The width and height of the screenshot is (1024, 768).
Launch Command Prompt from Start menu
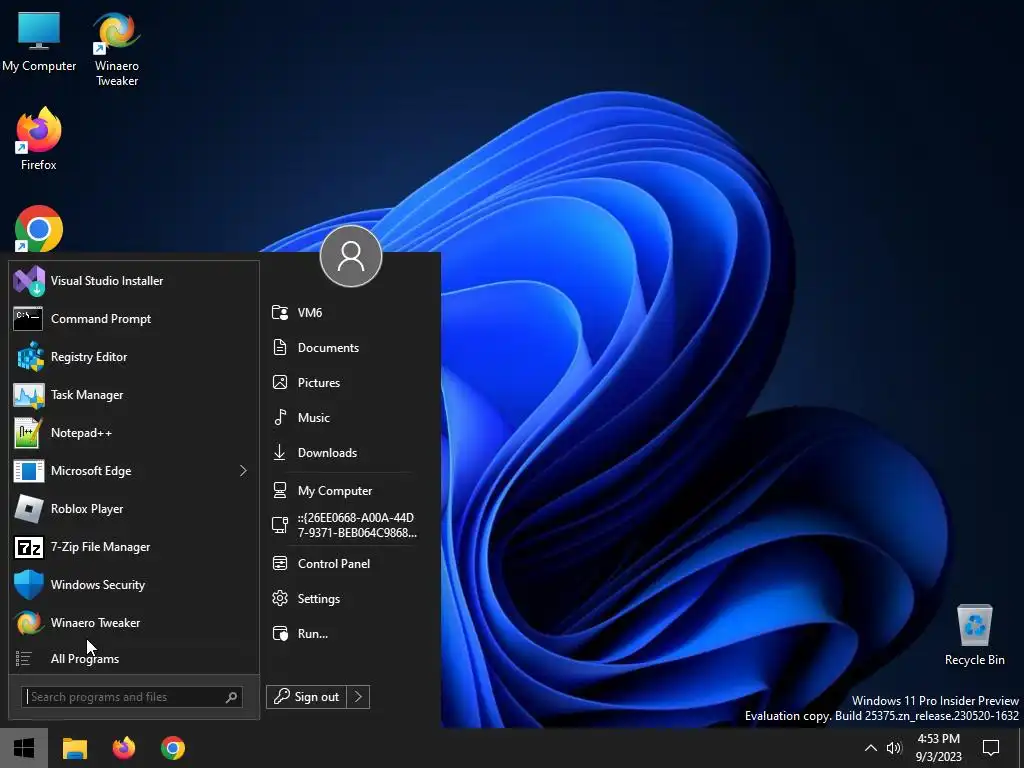click(x=134, y=319)
